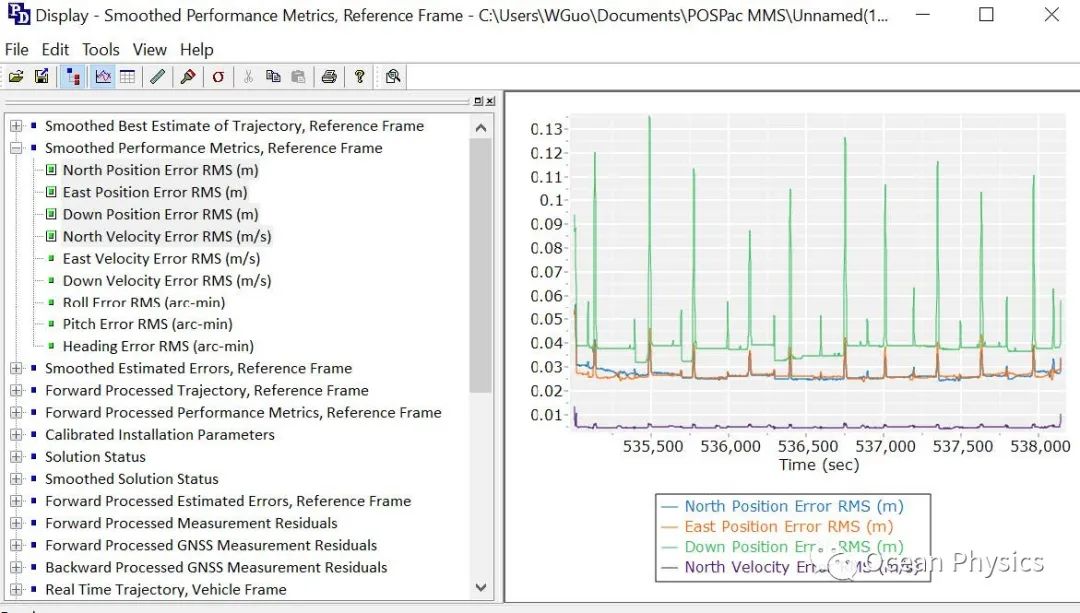Select Heading Error RMS (arc-min) item
This screenshot has height=613, width=1080.
point(158,346)
